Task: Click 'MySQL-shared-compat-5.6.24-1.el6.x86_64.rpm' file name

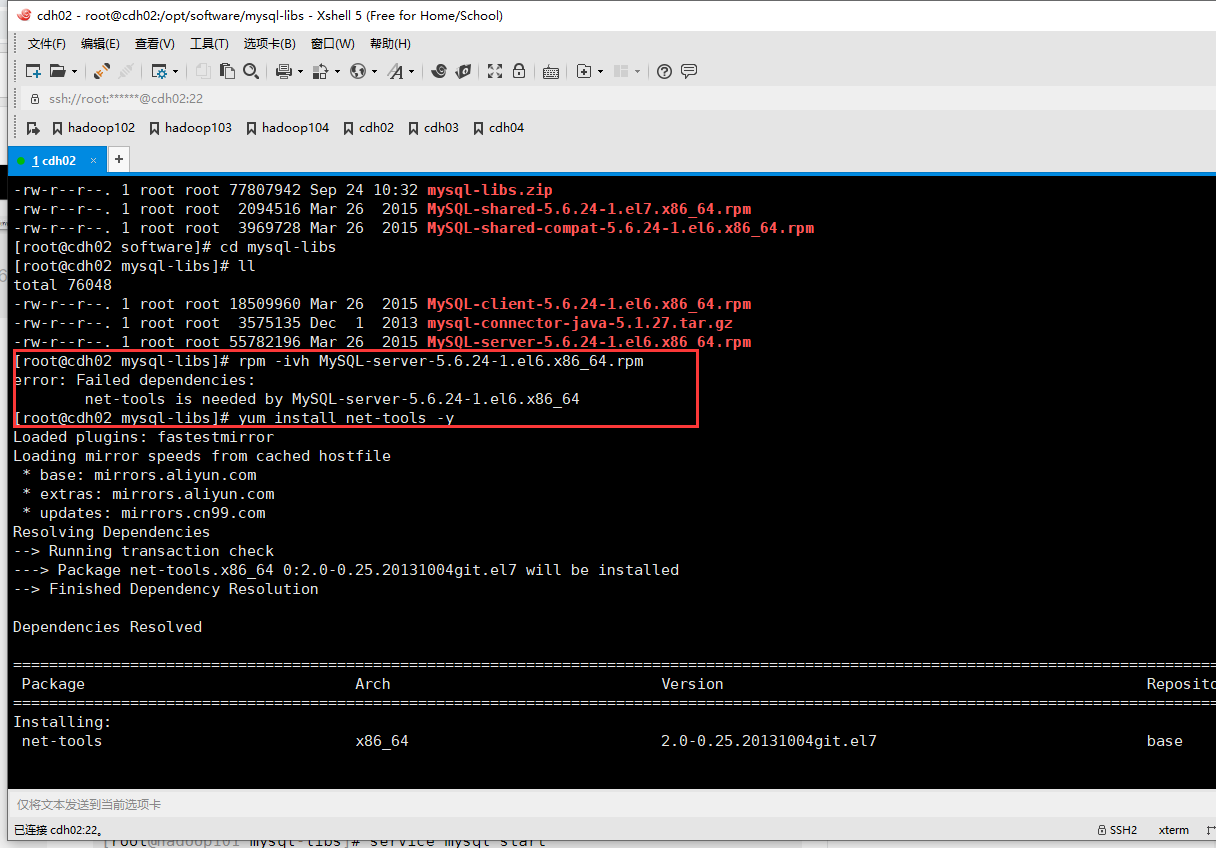Action: (x=620, y=228)
